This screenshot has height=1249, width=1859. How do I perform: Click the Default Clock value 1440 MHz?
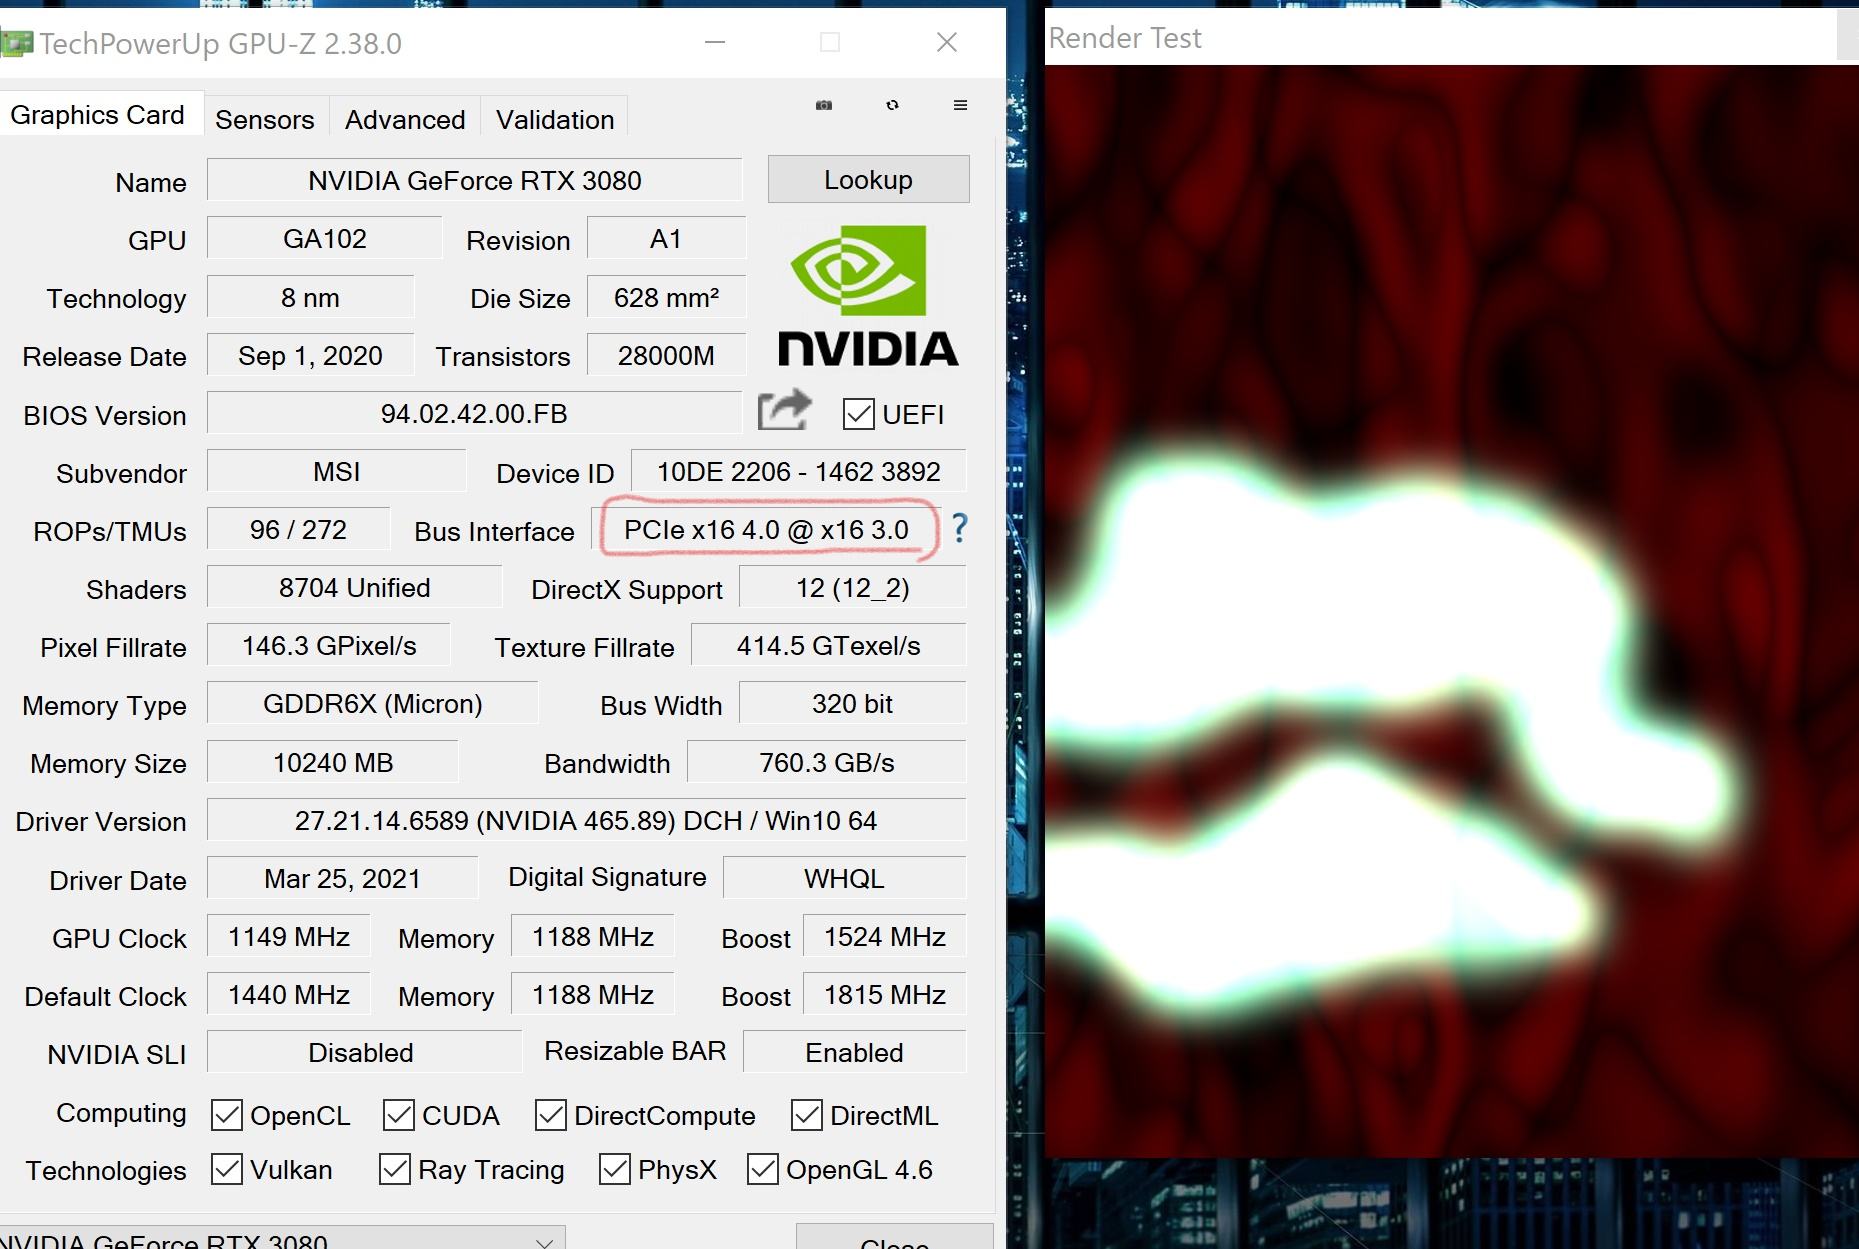coord(289,995)
